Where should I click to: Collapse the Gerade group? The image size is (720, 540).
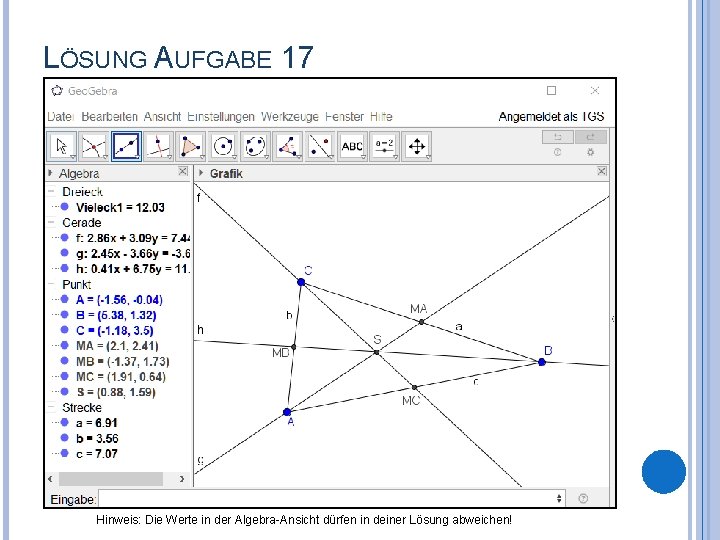51,222
